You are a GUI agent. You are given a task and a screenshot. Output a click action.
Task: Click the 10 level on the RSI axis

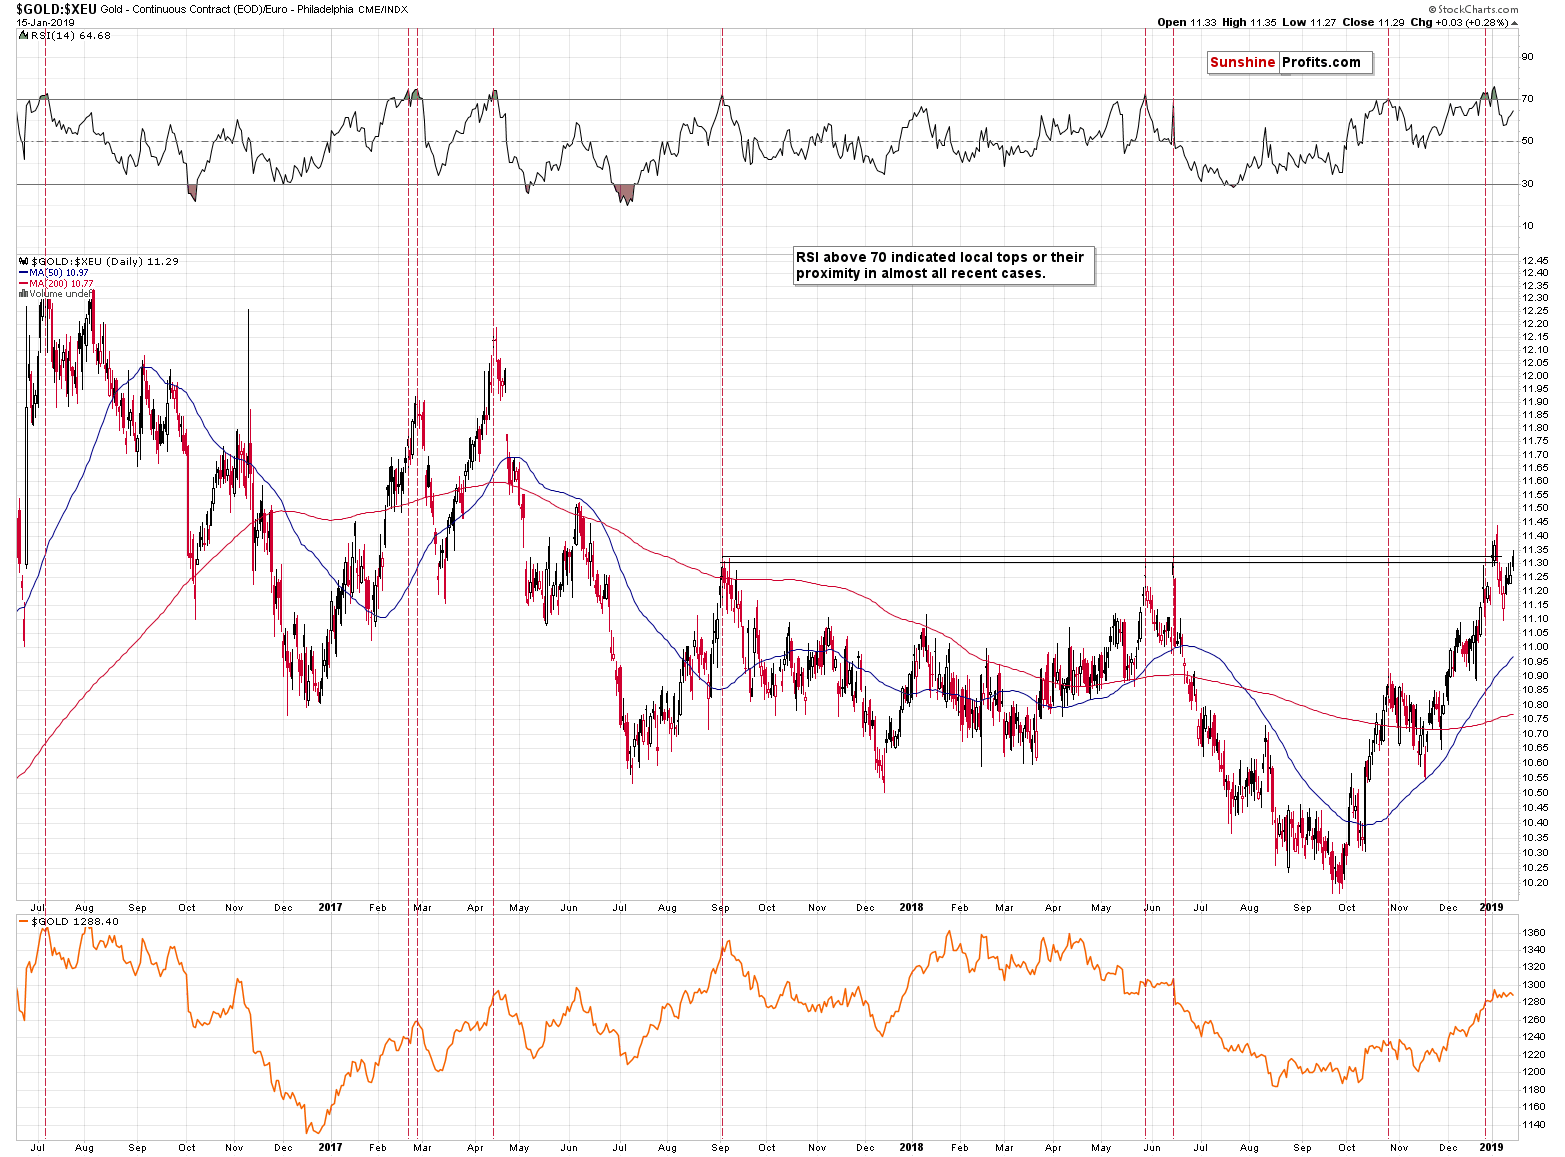coord(1527,226)
